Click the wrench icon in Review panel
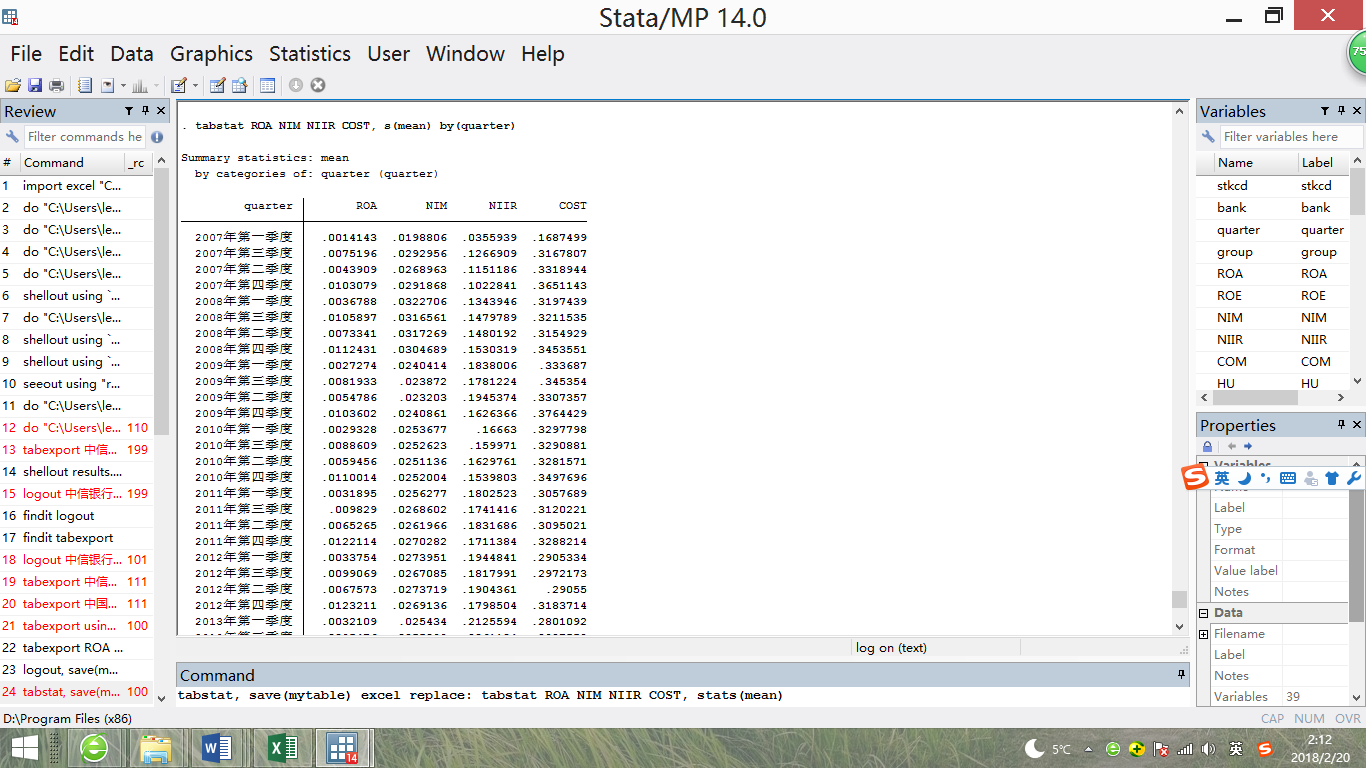 (x=12, y=137)
